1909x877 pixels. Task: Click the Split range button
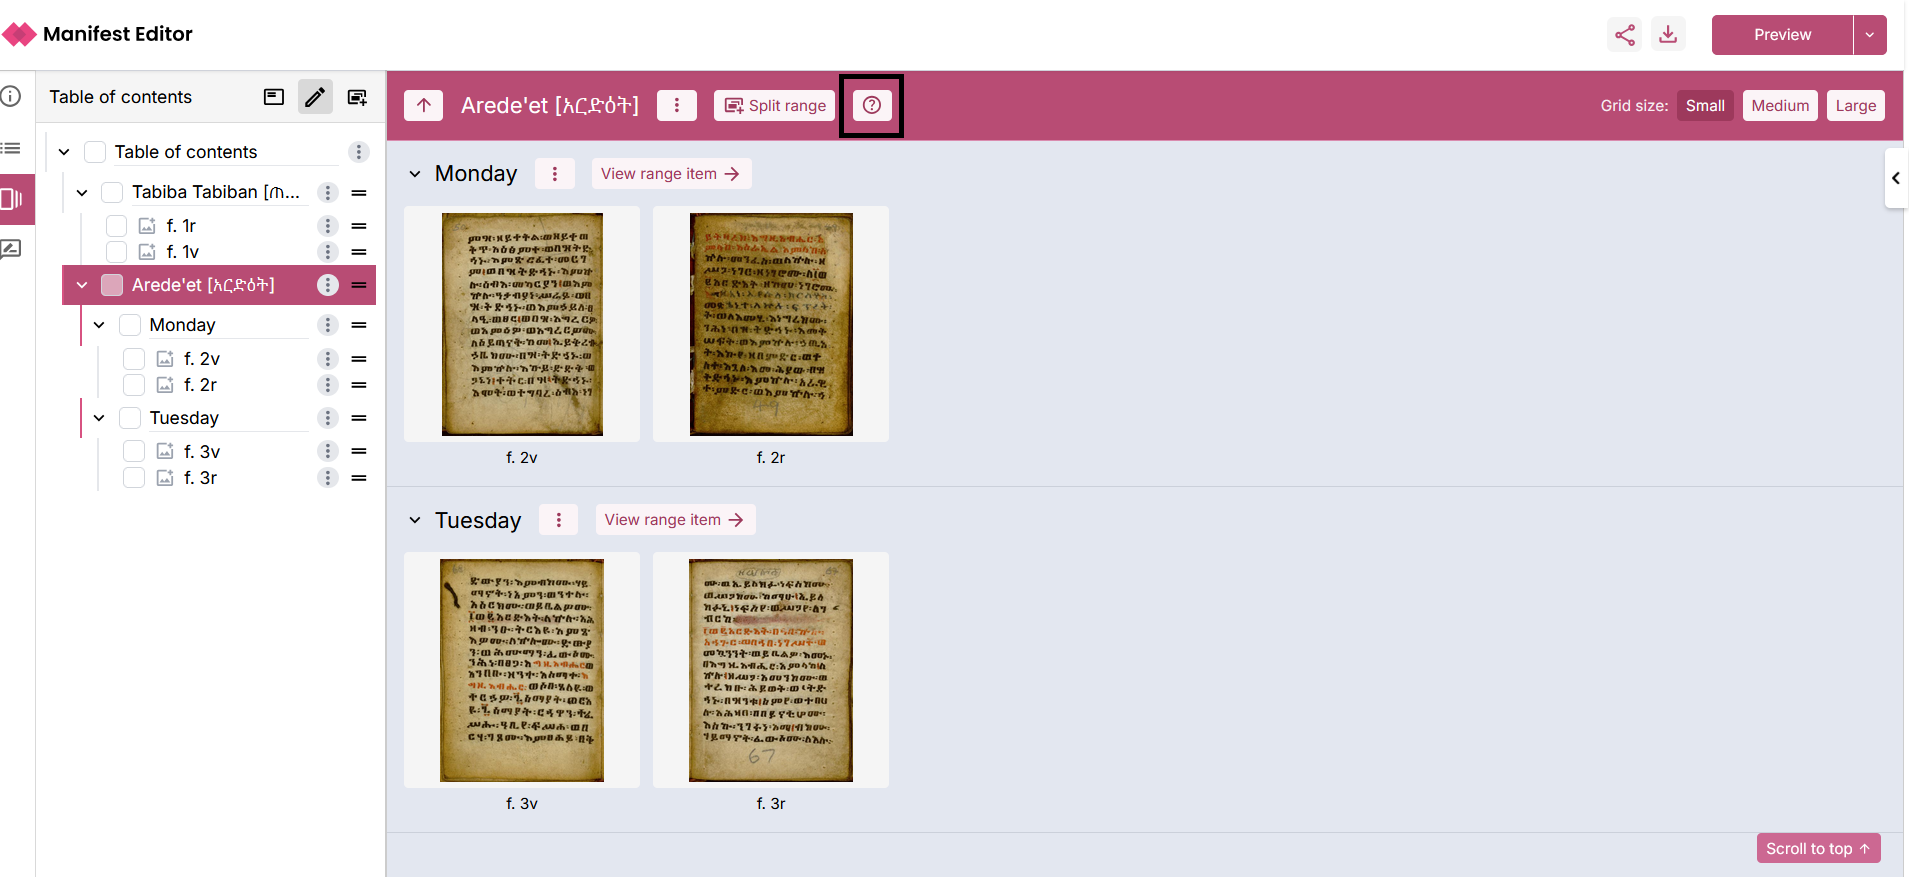(x=774, y=105)
